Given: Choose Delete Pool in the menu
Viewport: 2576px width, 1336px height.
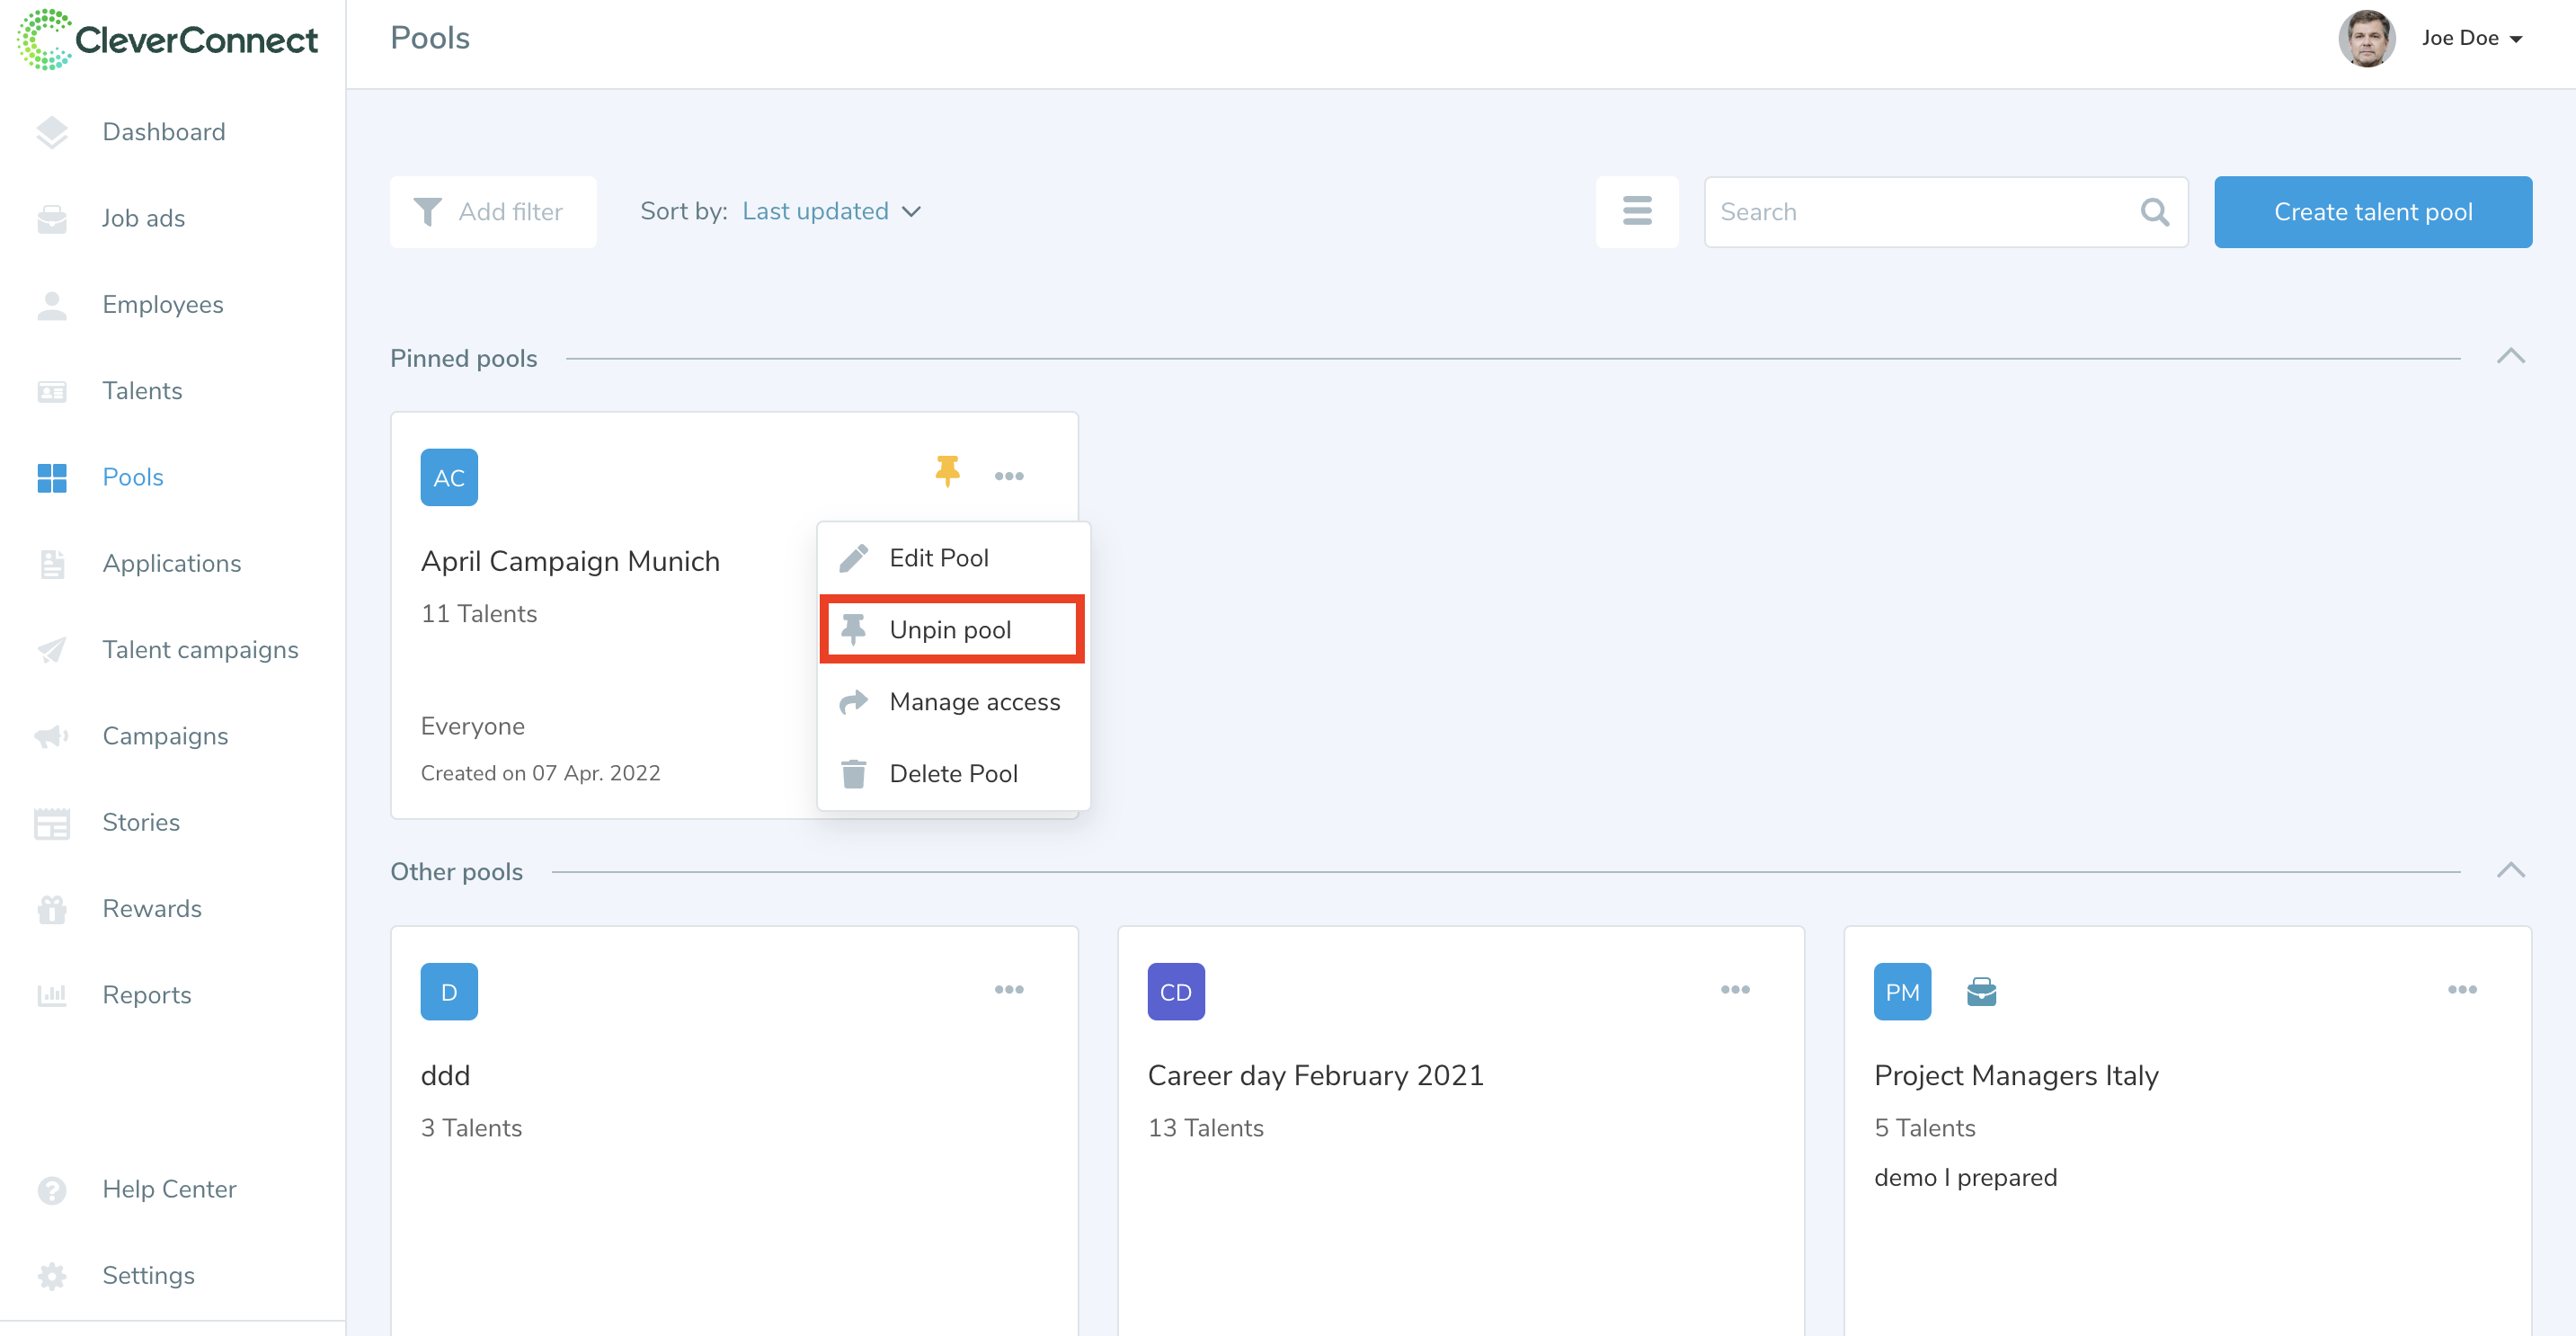Looking at the screenshot, I should pos(952,773).
